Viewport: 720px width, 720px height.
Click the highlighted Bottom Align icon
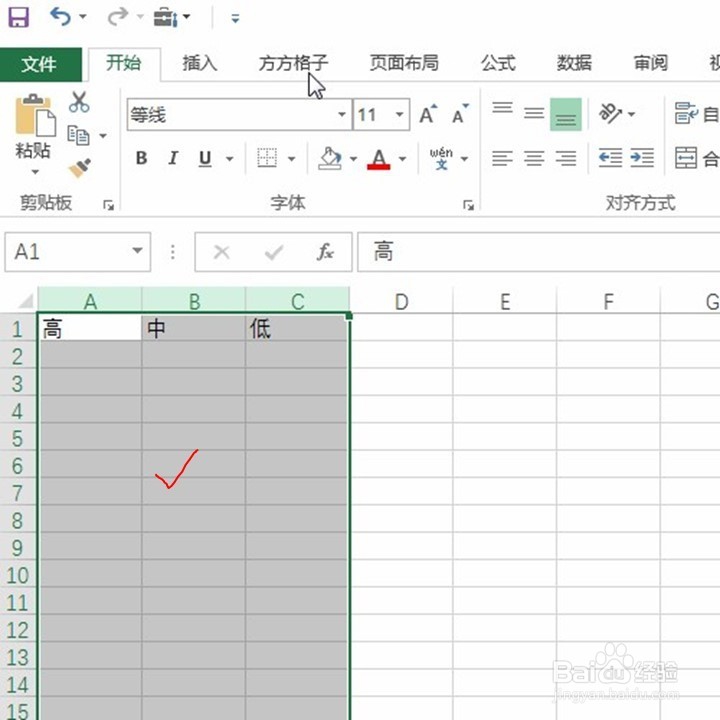click(566, 114)
